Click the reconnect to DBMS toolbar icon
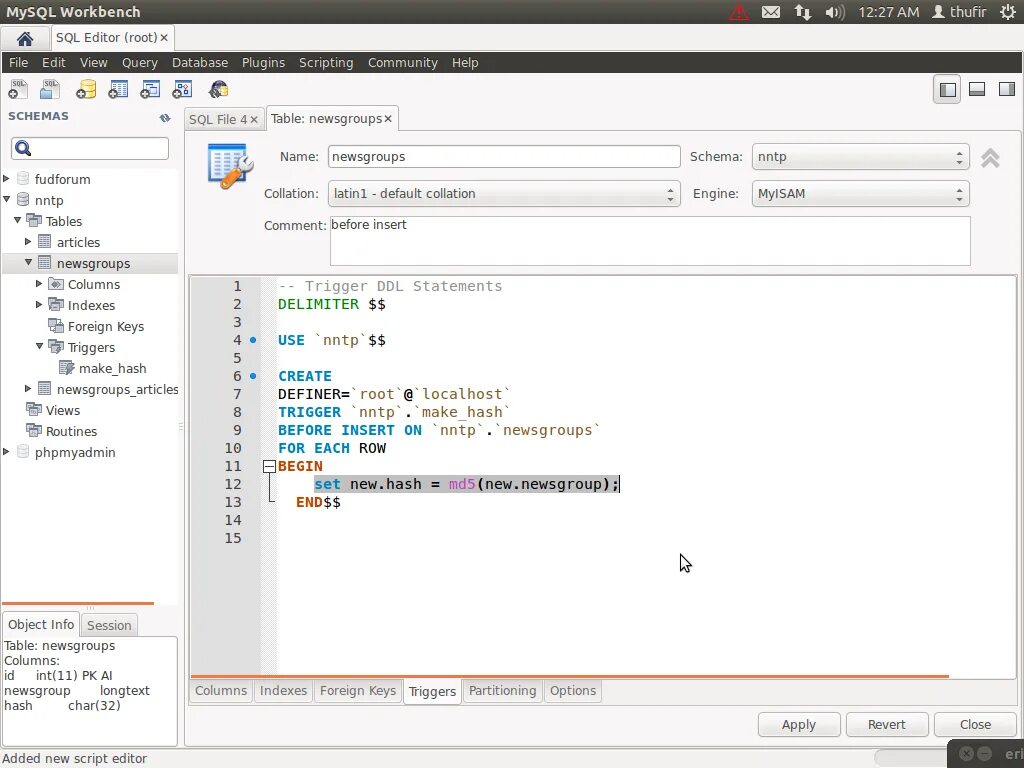1024x768 pixels. [x=218, y=89]
